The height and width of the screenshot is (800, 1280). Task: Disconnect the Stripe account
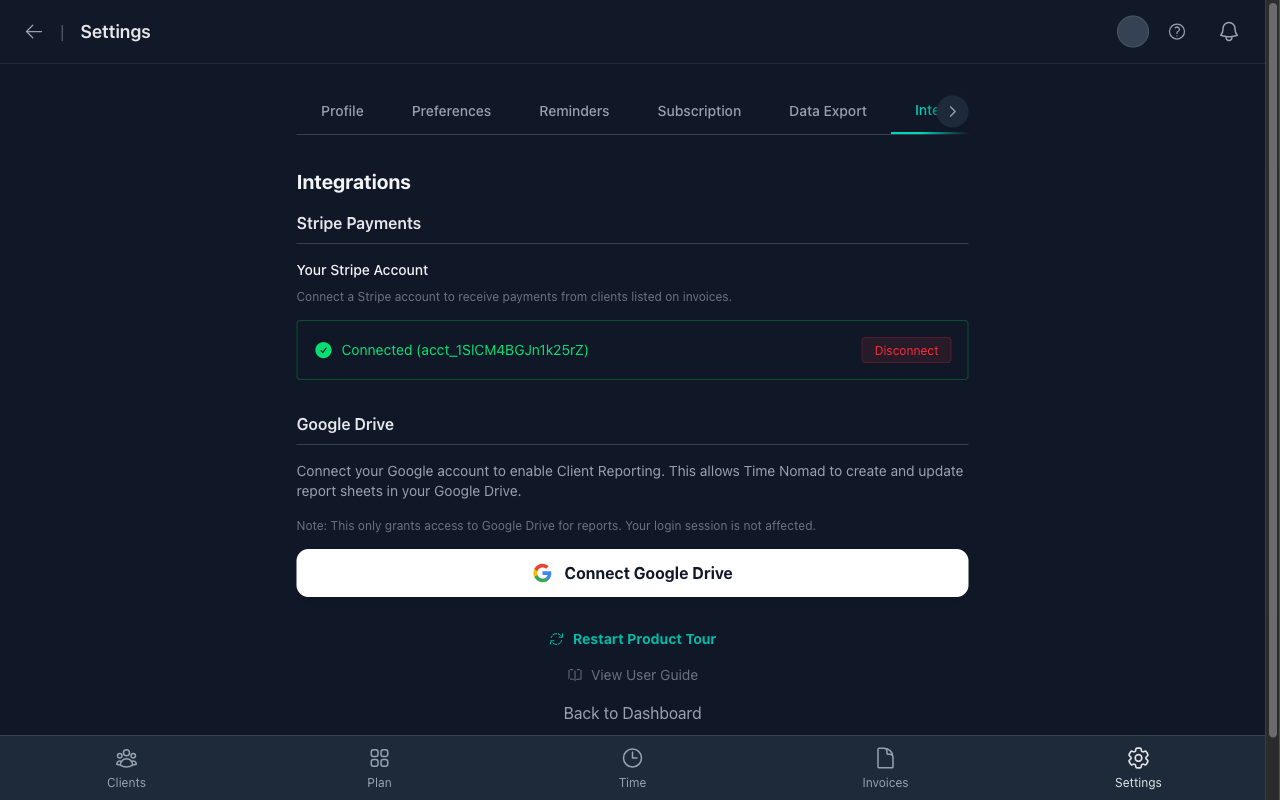coord(906,350)
